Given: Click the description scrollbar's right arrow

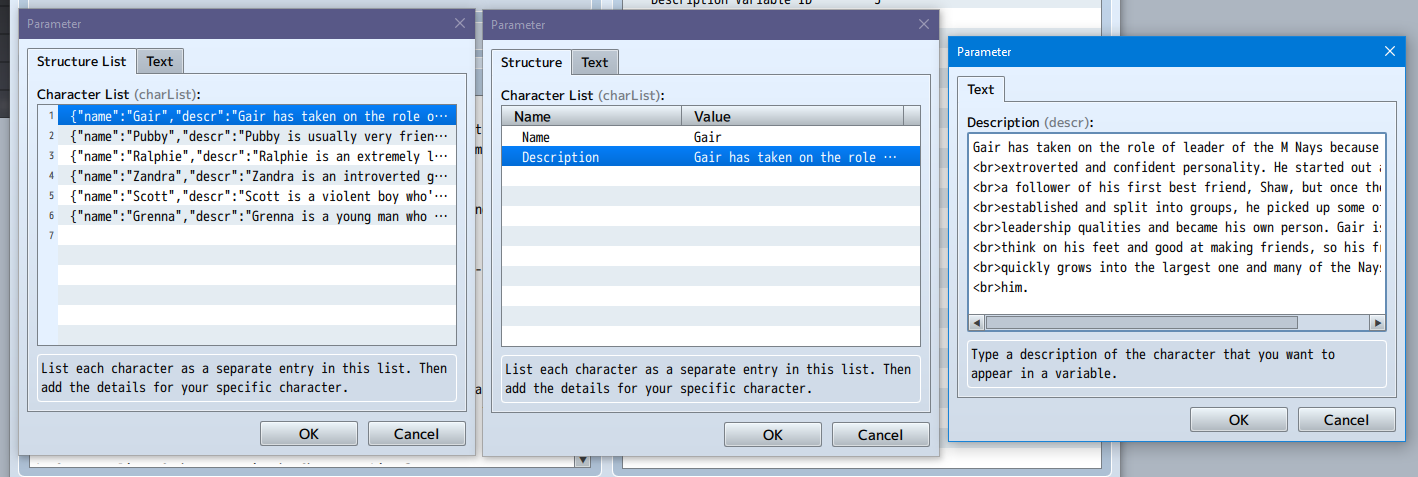Looking at the screenshot, I should point(1378,323).
